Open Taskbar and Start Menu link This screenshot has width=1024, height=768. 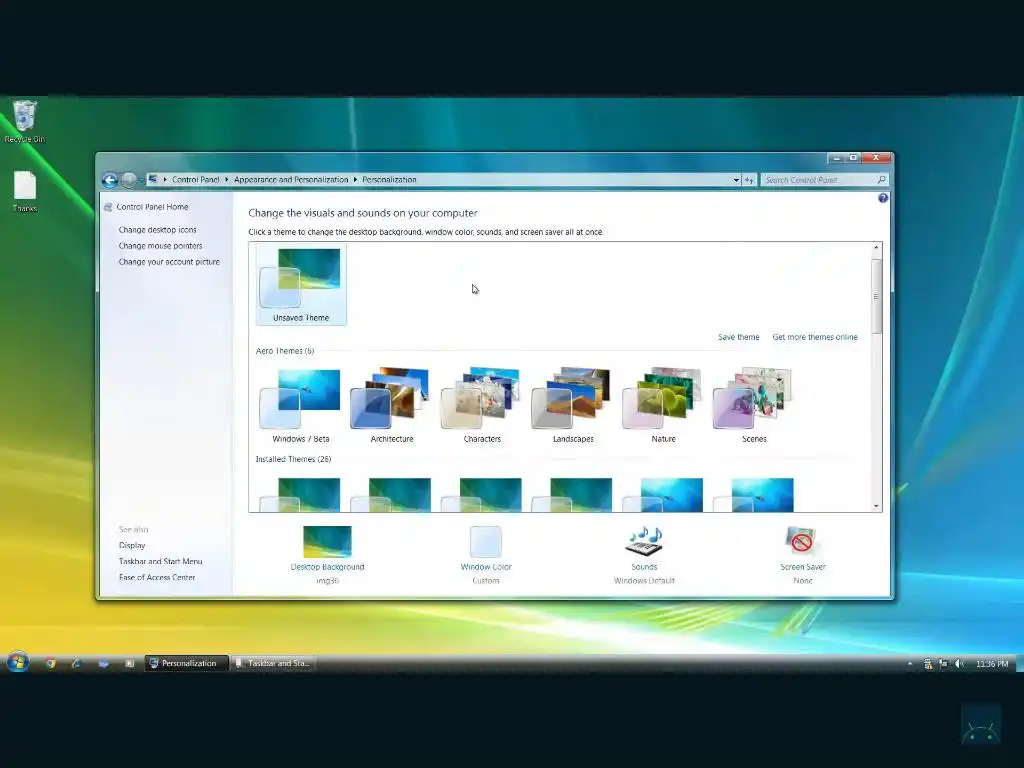pyautogui.click(x=161, y=562)
